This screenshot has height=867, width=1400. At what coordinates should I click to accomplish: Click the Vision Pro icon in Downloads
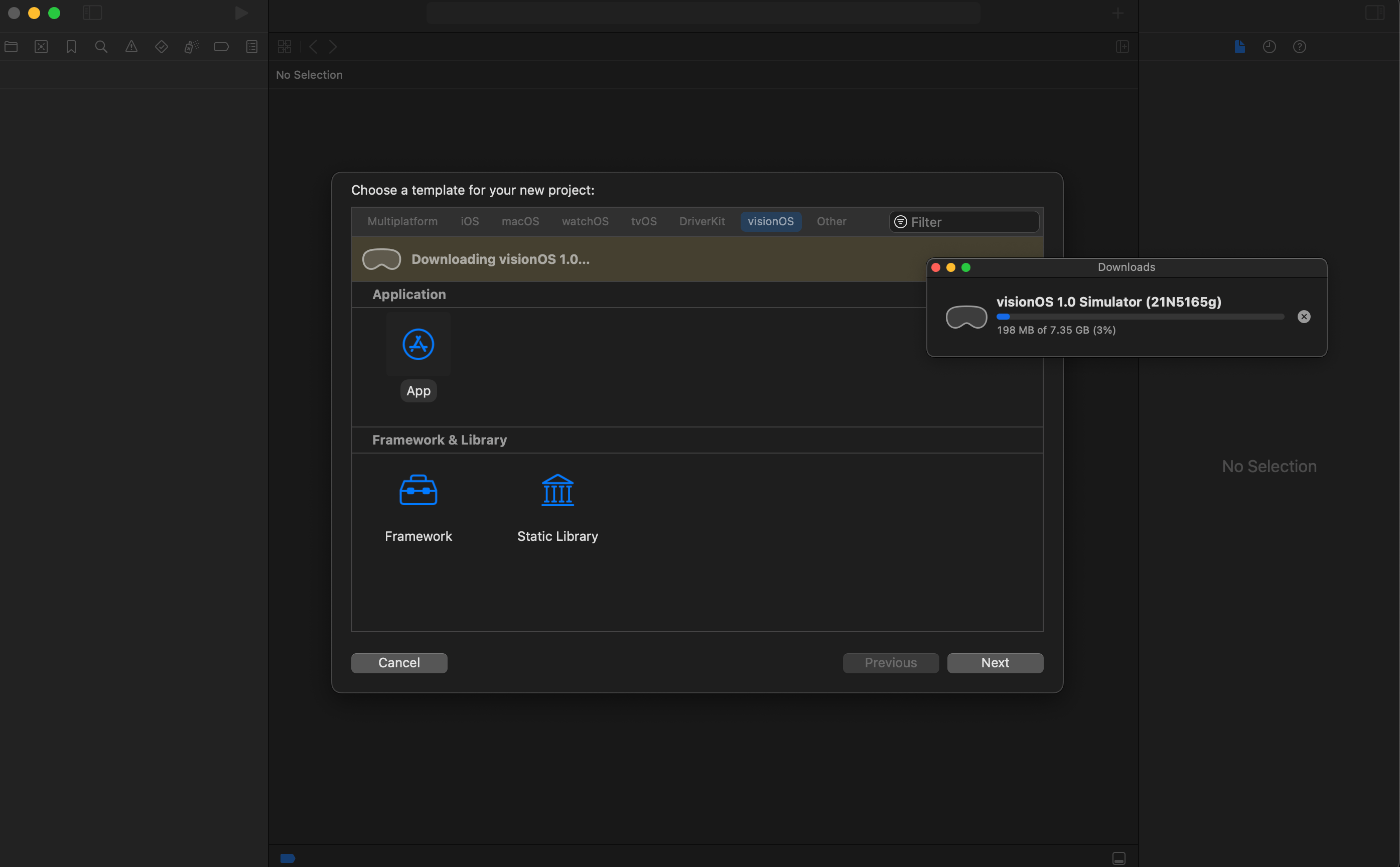tap(967, 317)
